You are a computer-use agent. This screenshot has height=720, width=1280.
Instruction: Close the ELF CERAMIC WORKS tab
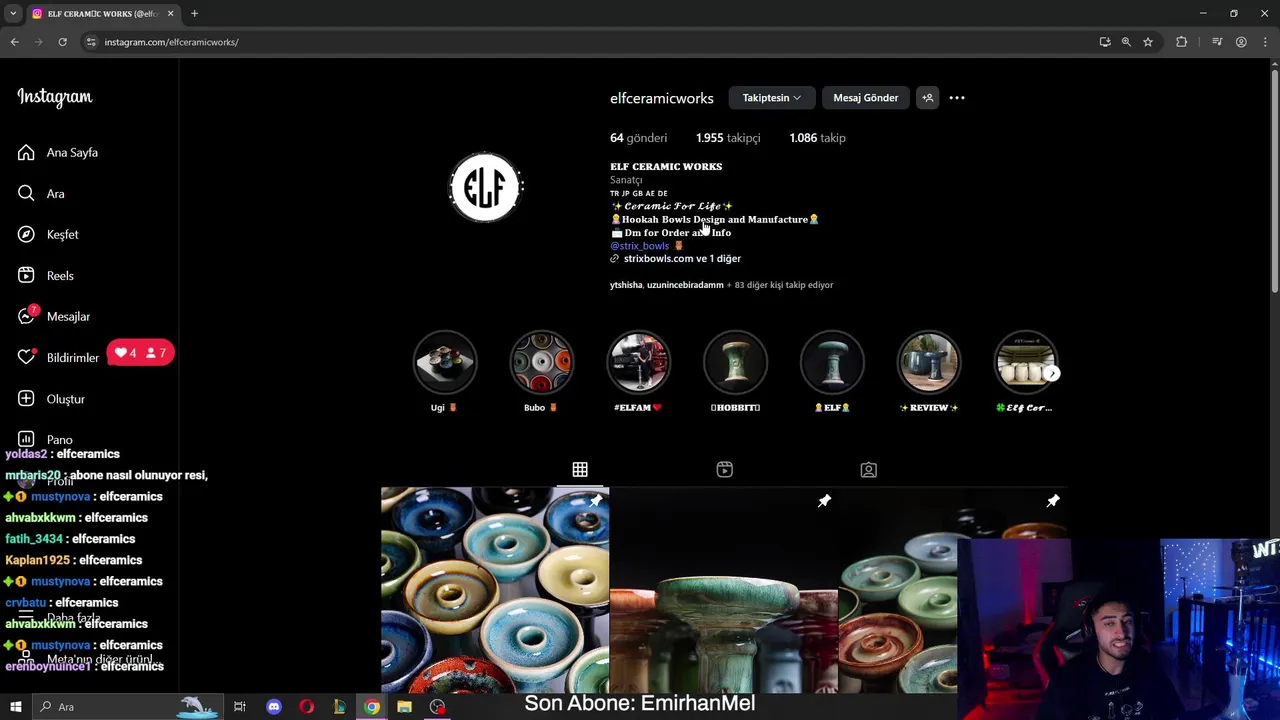(170, 13)
